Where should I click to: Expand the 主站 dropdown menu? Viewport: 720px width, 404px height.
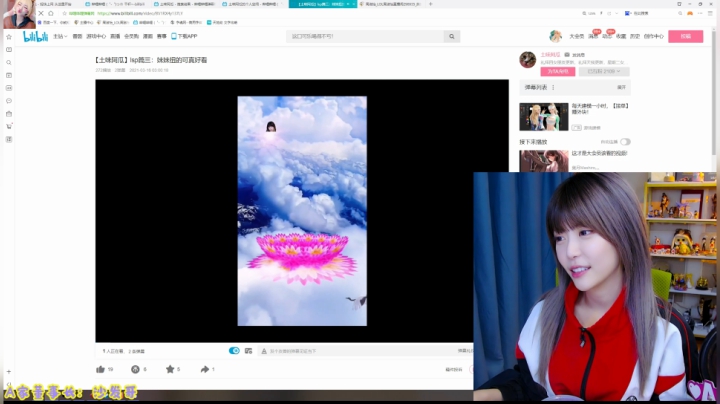pyautogui.click(x=60, y=36)
